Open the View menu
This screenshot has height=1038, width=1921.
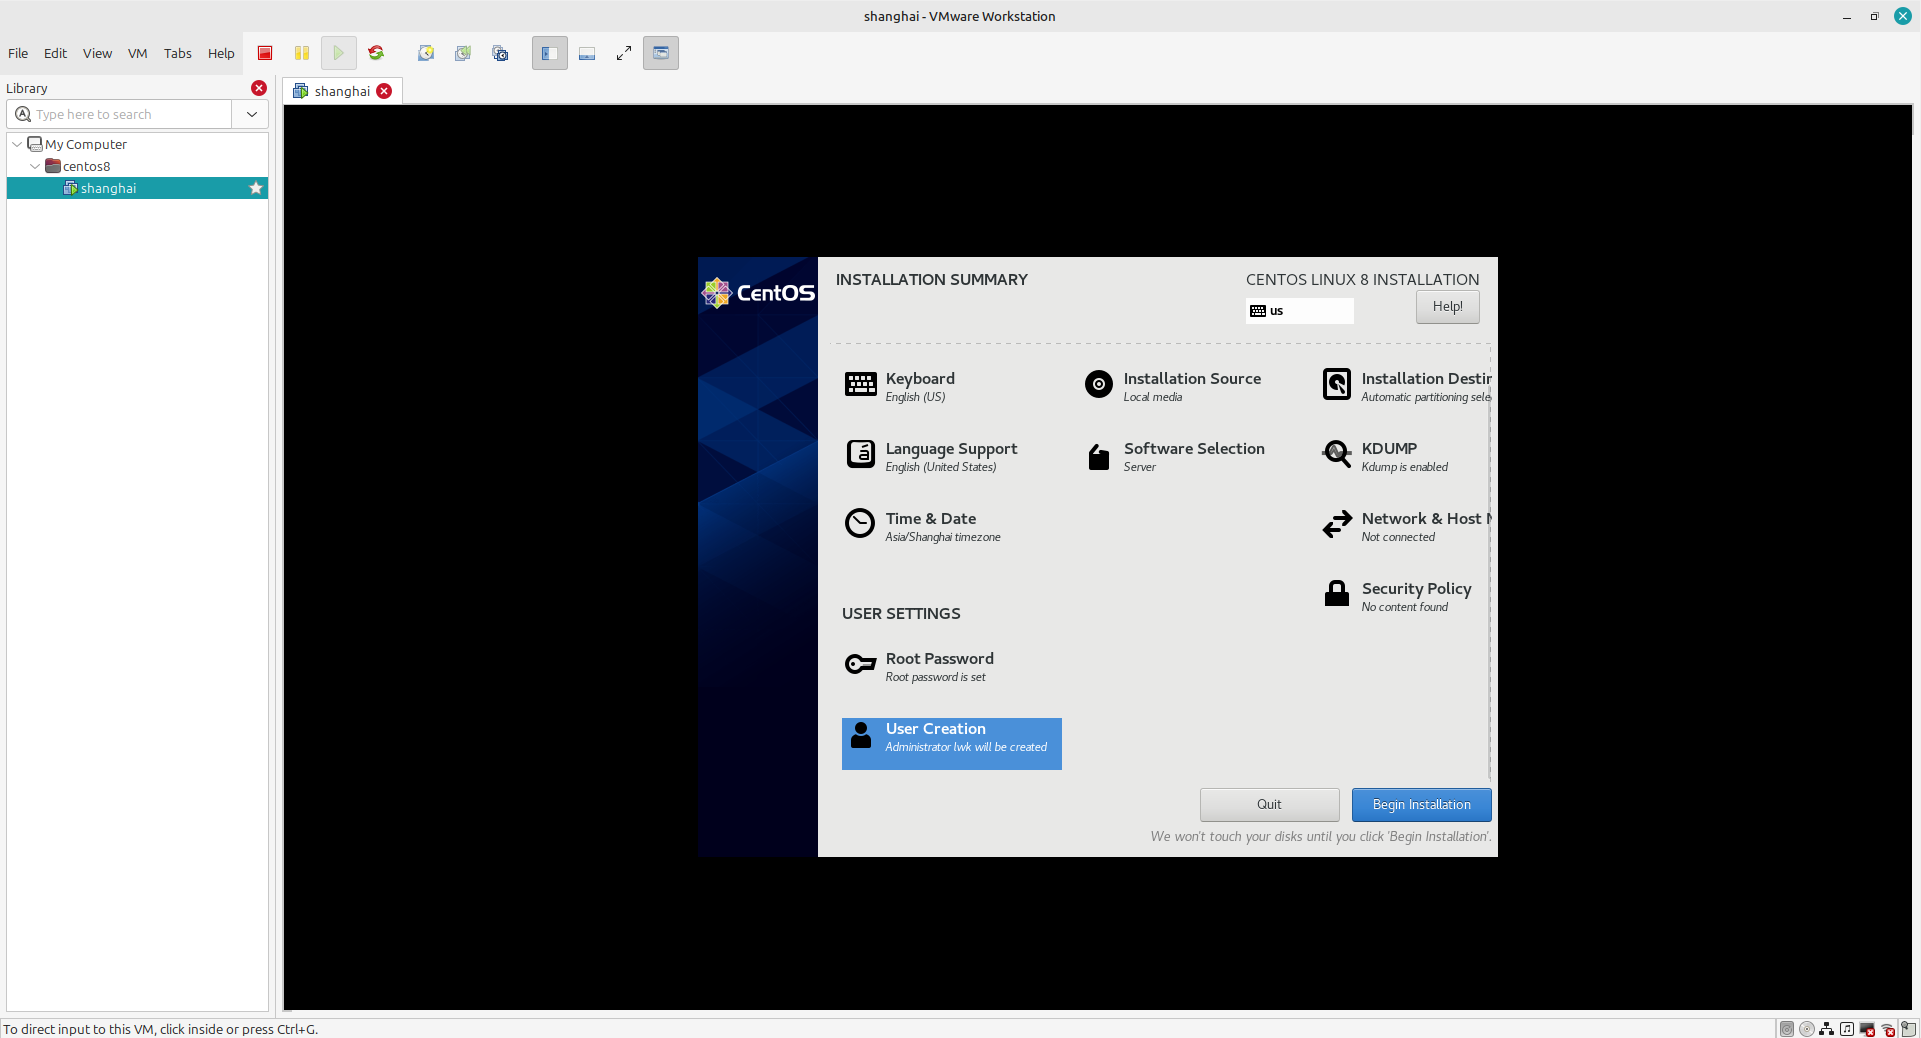[x=97, y=53]
